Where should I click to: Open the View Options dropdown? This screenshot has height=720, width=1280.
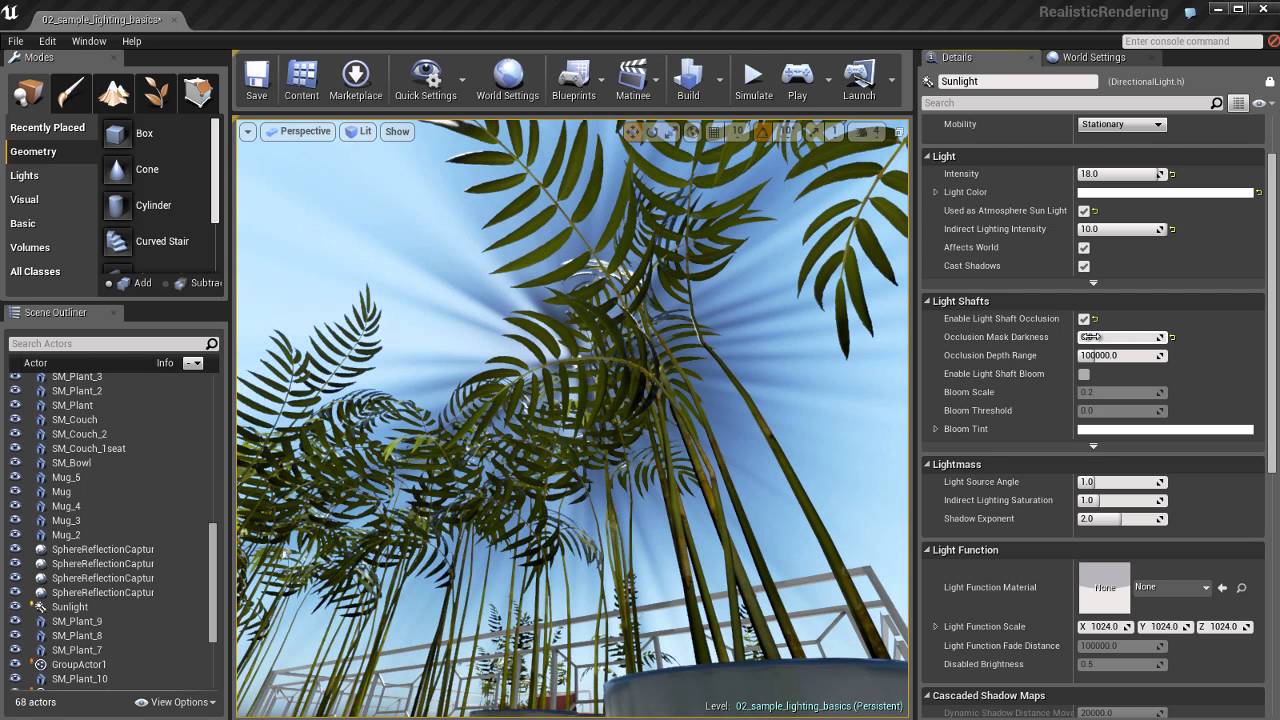coord(176,702)
